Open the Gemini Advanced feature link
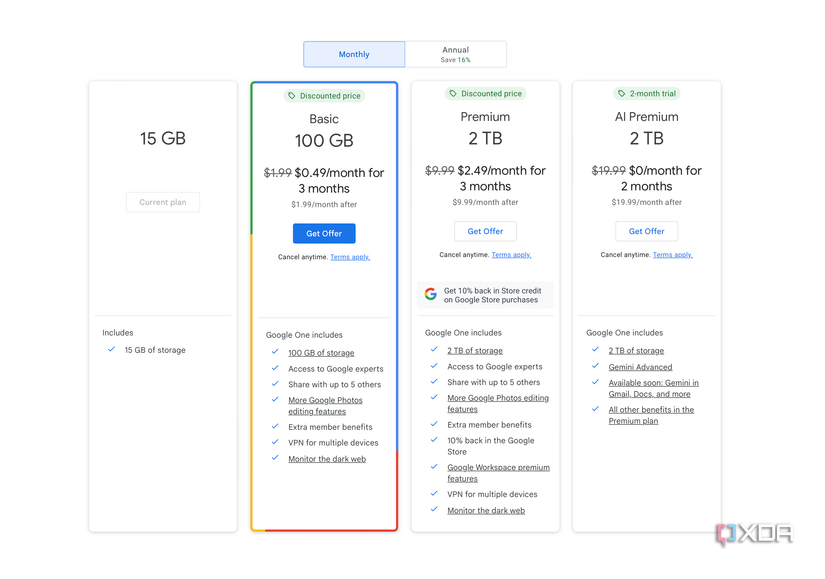 640,367
